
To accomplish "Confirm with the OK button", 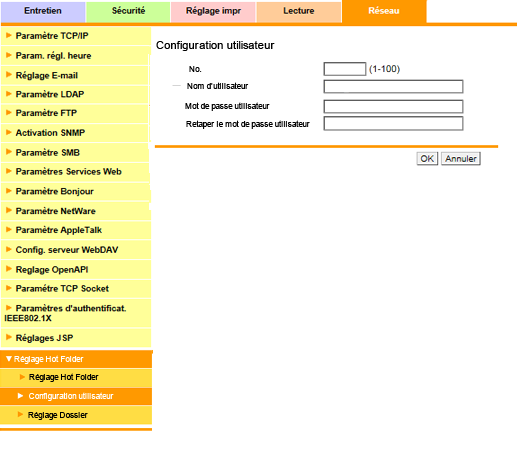I will click(427, 159).
